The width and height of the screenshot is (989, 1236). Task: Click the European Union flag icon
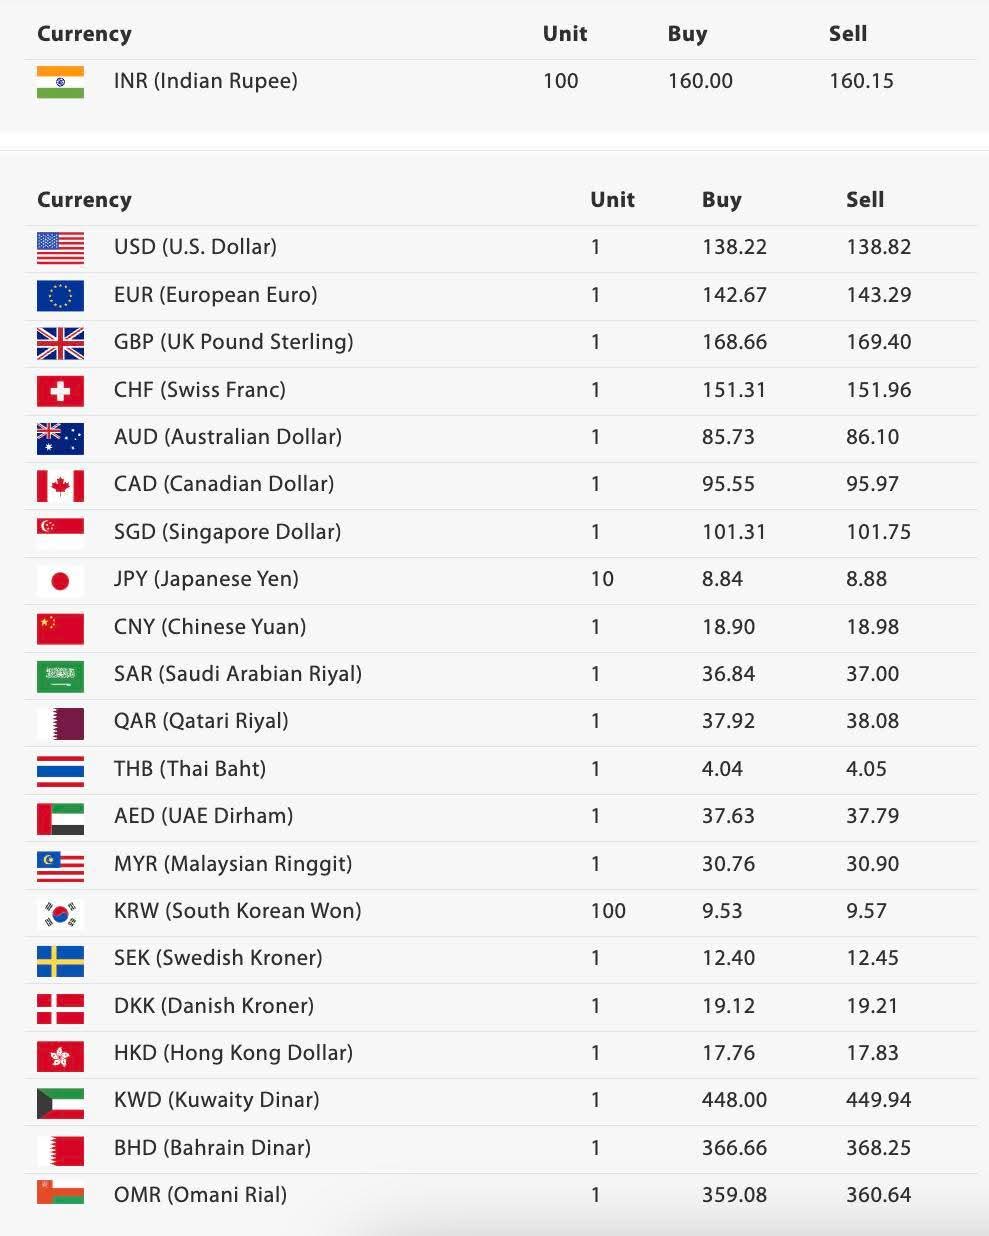coord(60,295)
